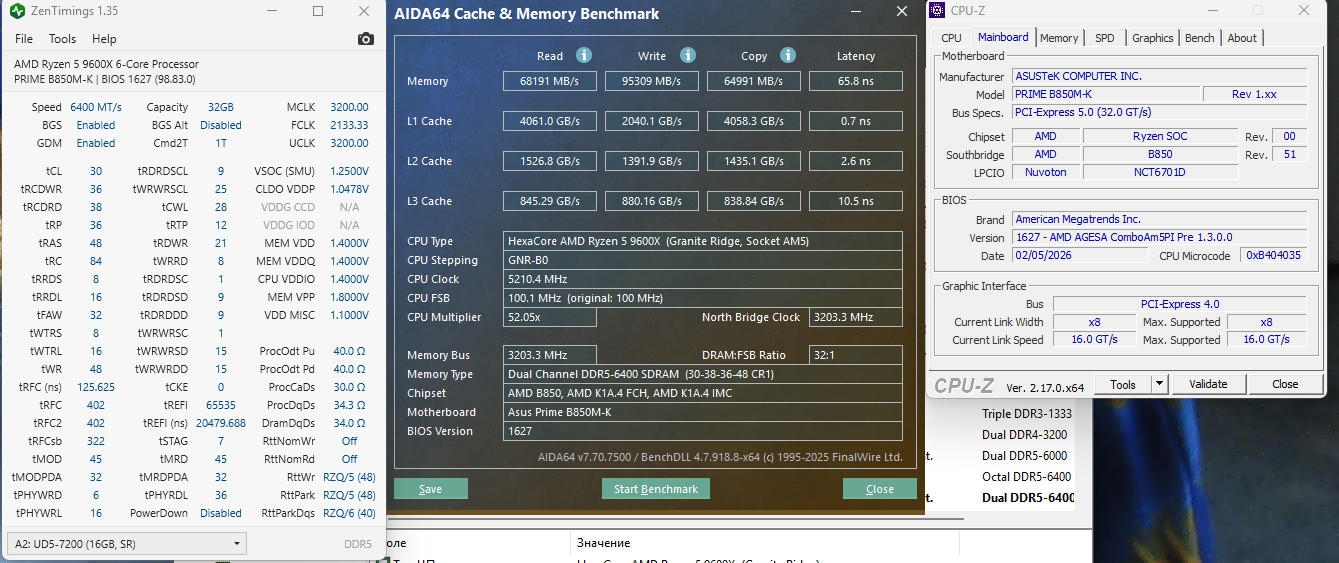Viewport: 1339px width, 563px height.
Task: Select Dual DDR4-3200 row in background list
Action: click(x=1024, y=435)
